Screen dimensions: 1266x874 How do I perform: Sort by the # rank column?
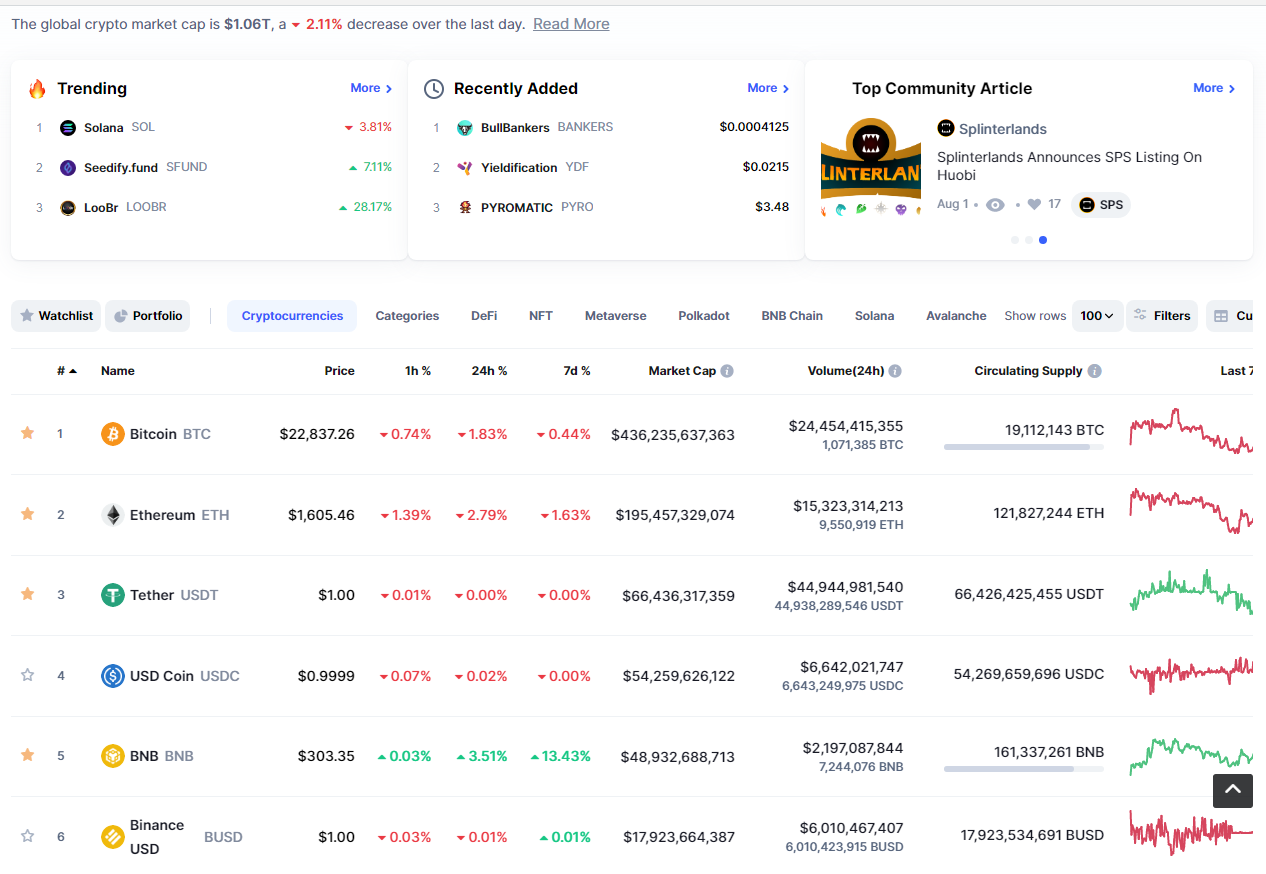[x=67, y=371]
